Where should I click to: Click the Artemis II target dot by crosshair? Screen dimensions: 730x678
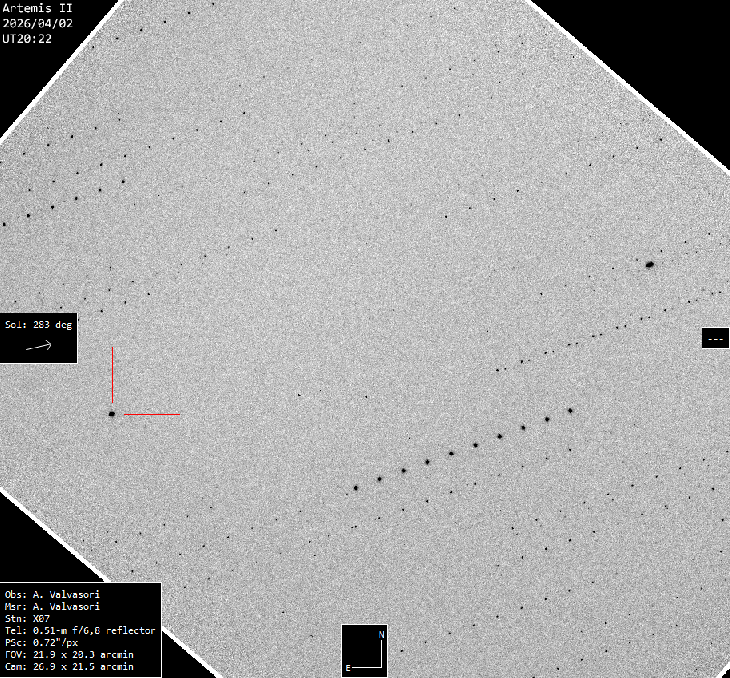coord(112,413)
